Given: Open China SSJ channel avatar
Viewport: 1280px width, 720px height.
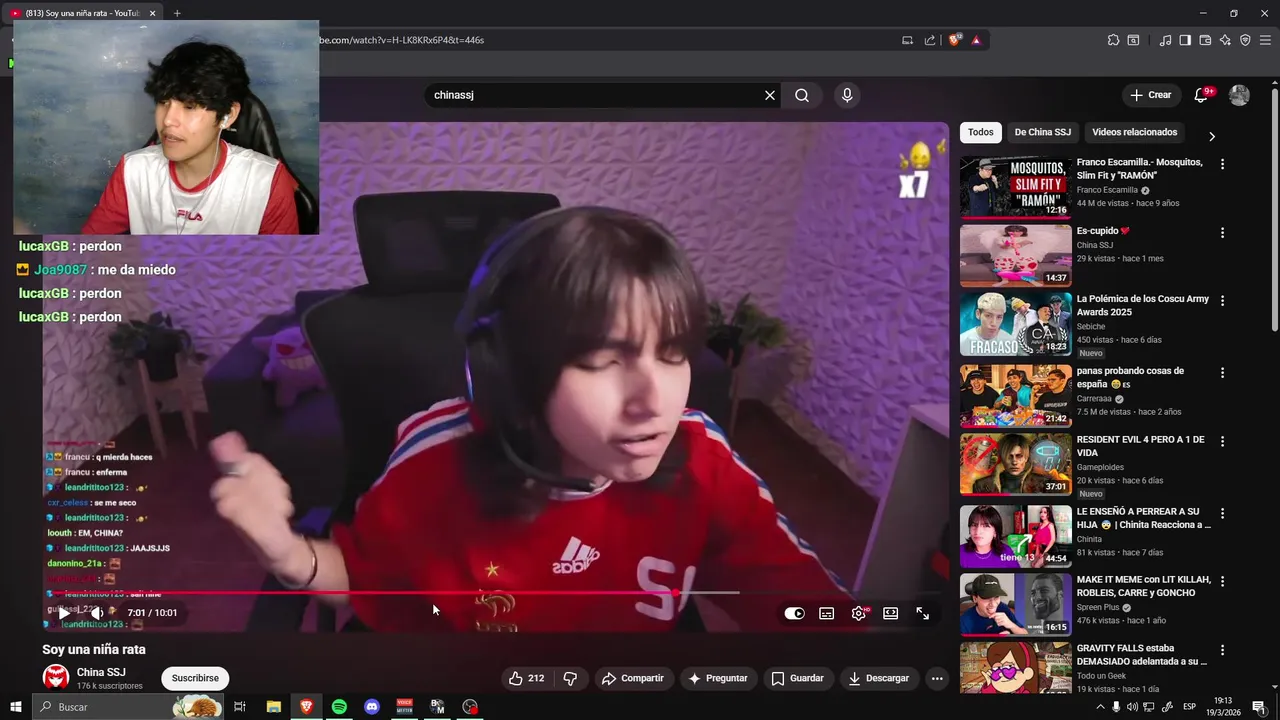Looking at the screenshot, I should [56, 677].
